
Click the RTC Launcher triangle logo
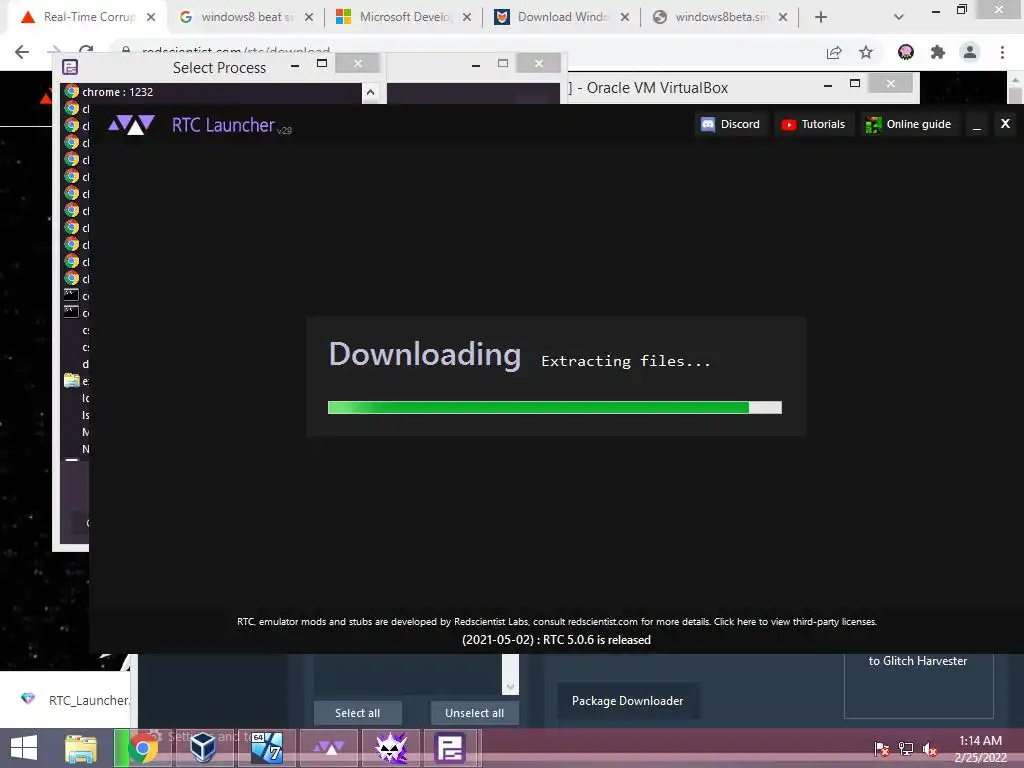click(x=131, y=124)
